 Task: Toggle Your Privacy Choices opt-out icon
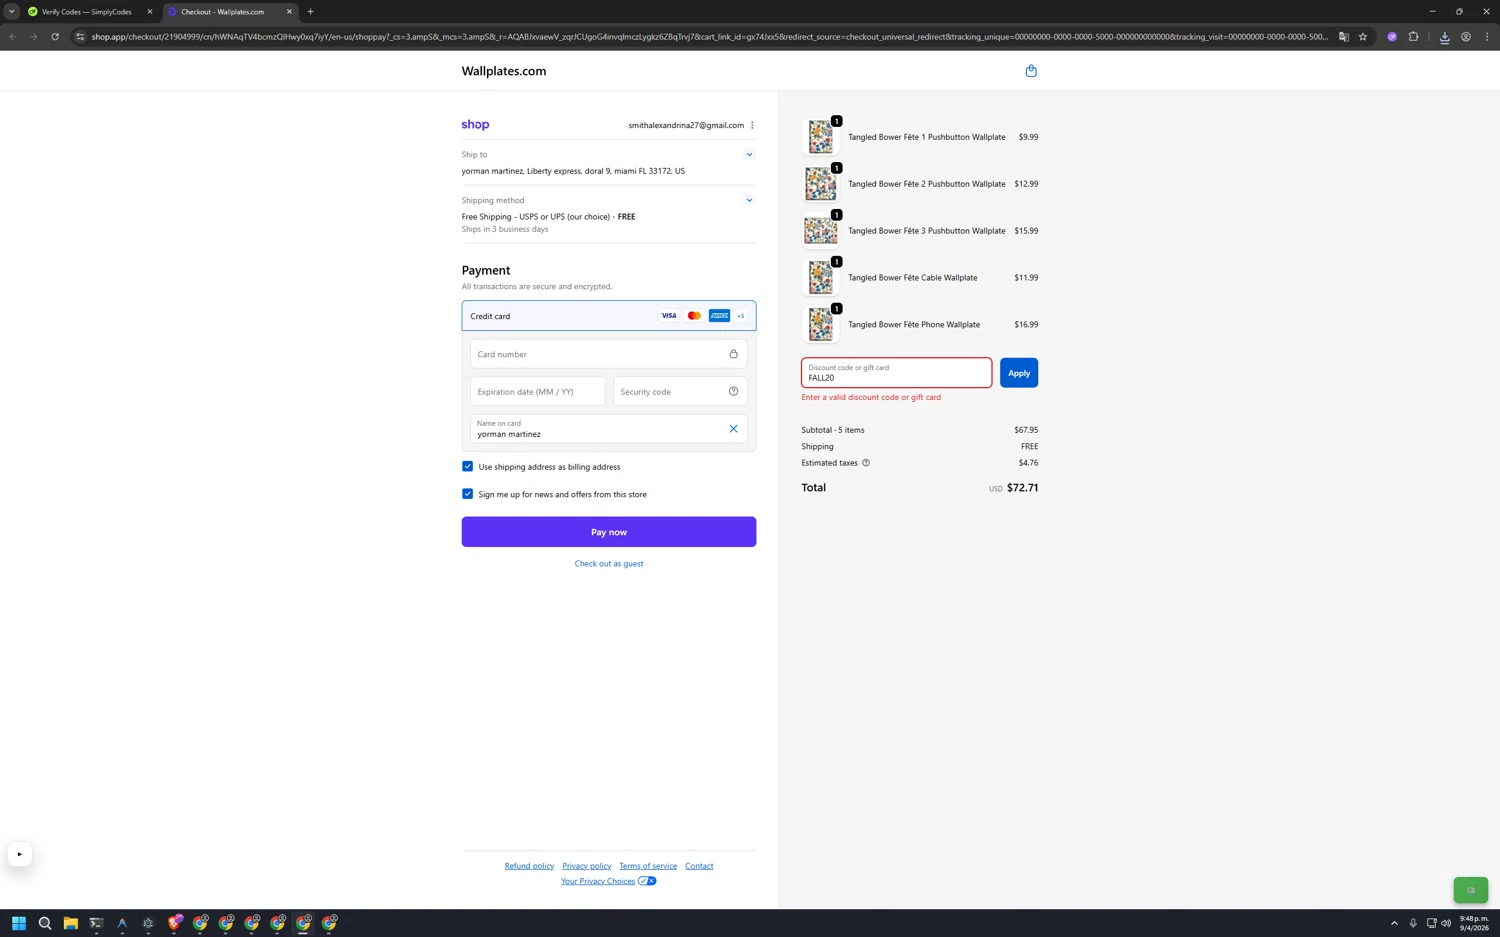click(x=647, y=881)
